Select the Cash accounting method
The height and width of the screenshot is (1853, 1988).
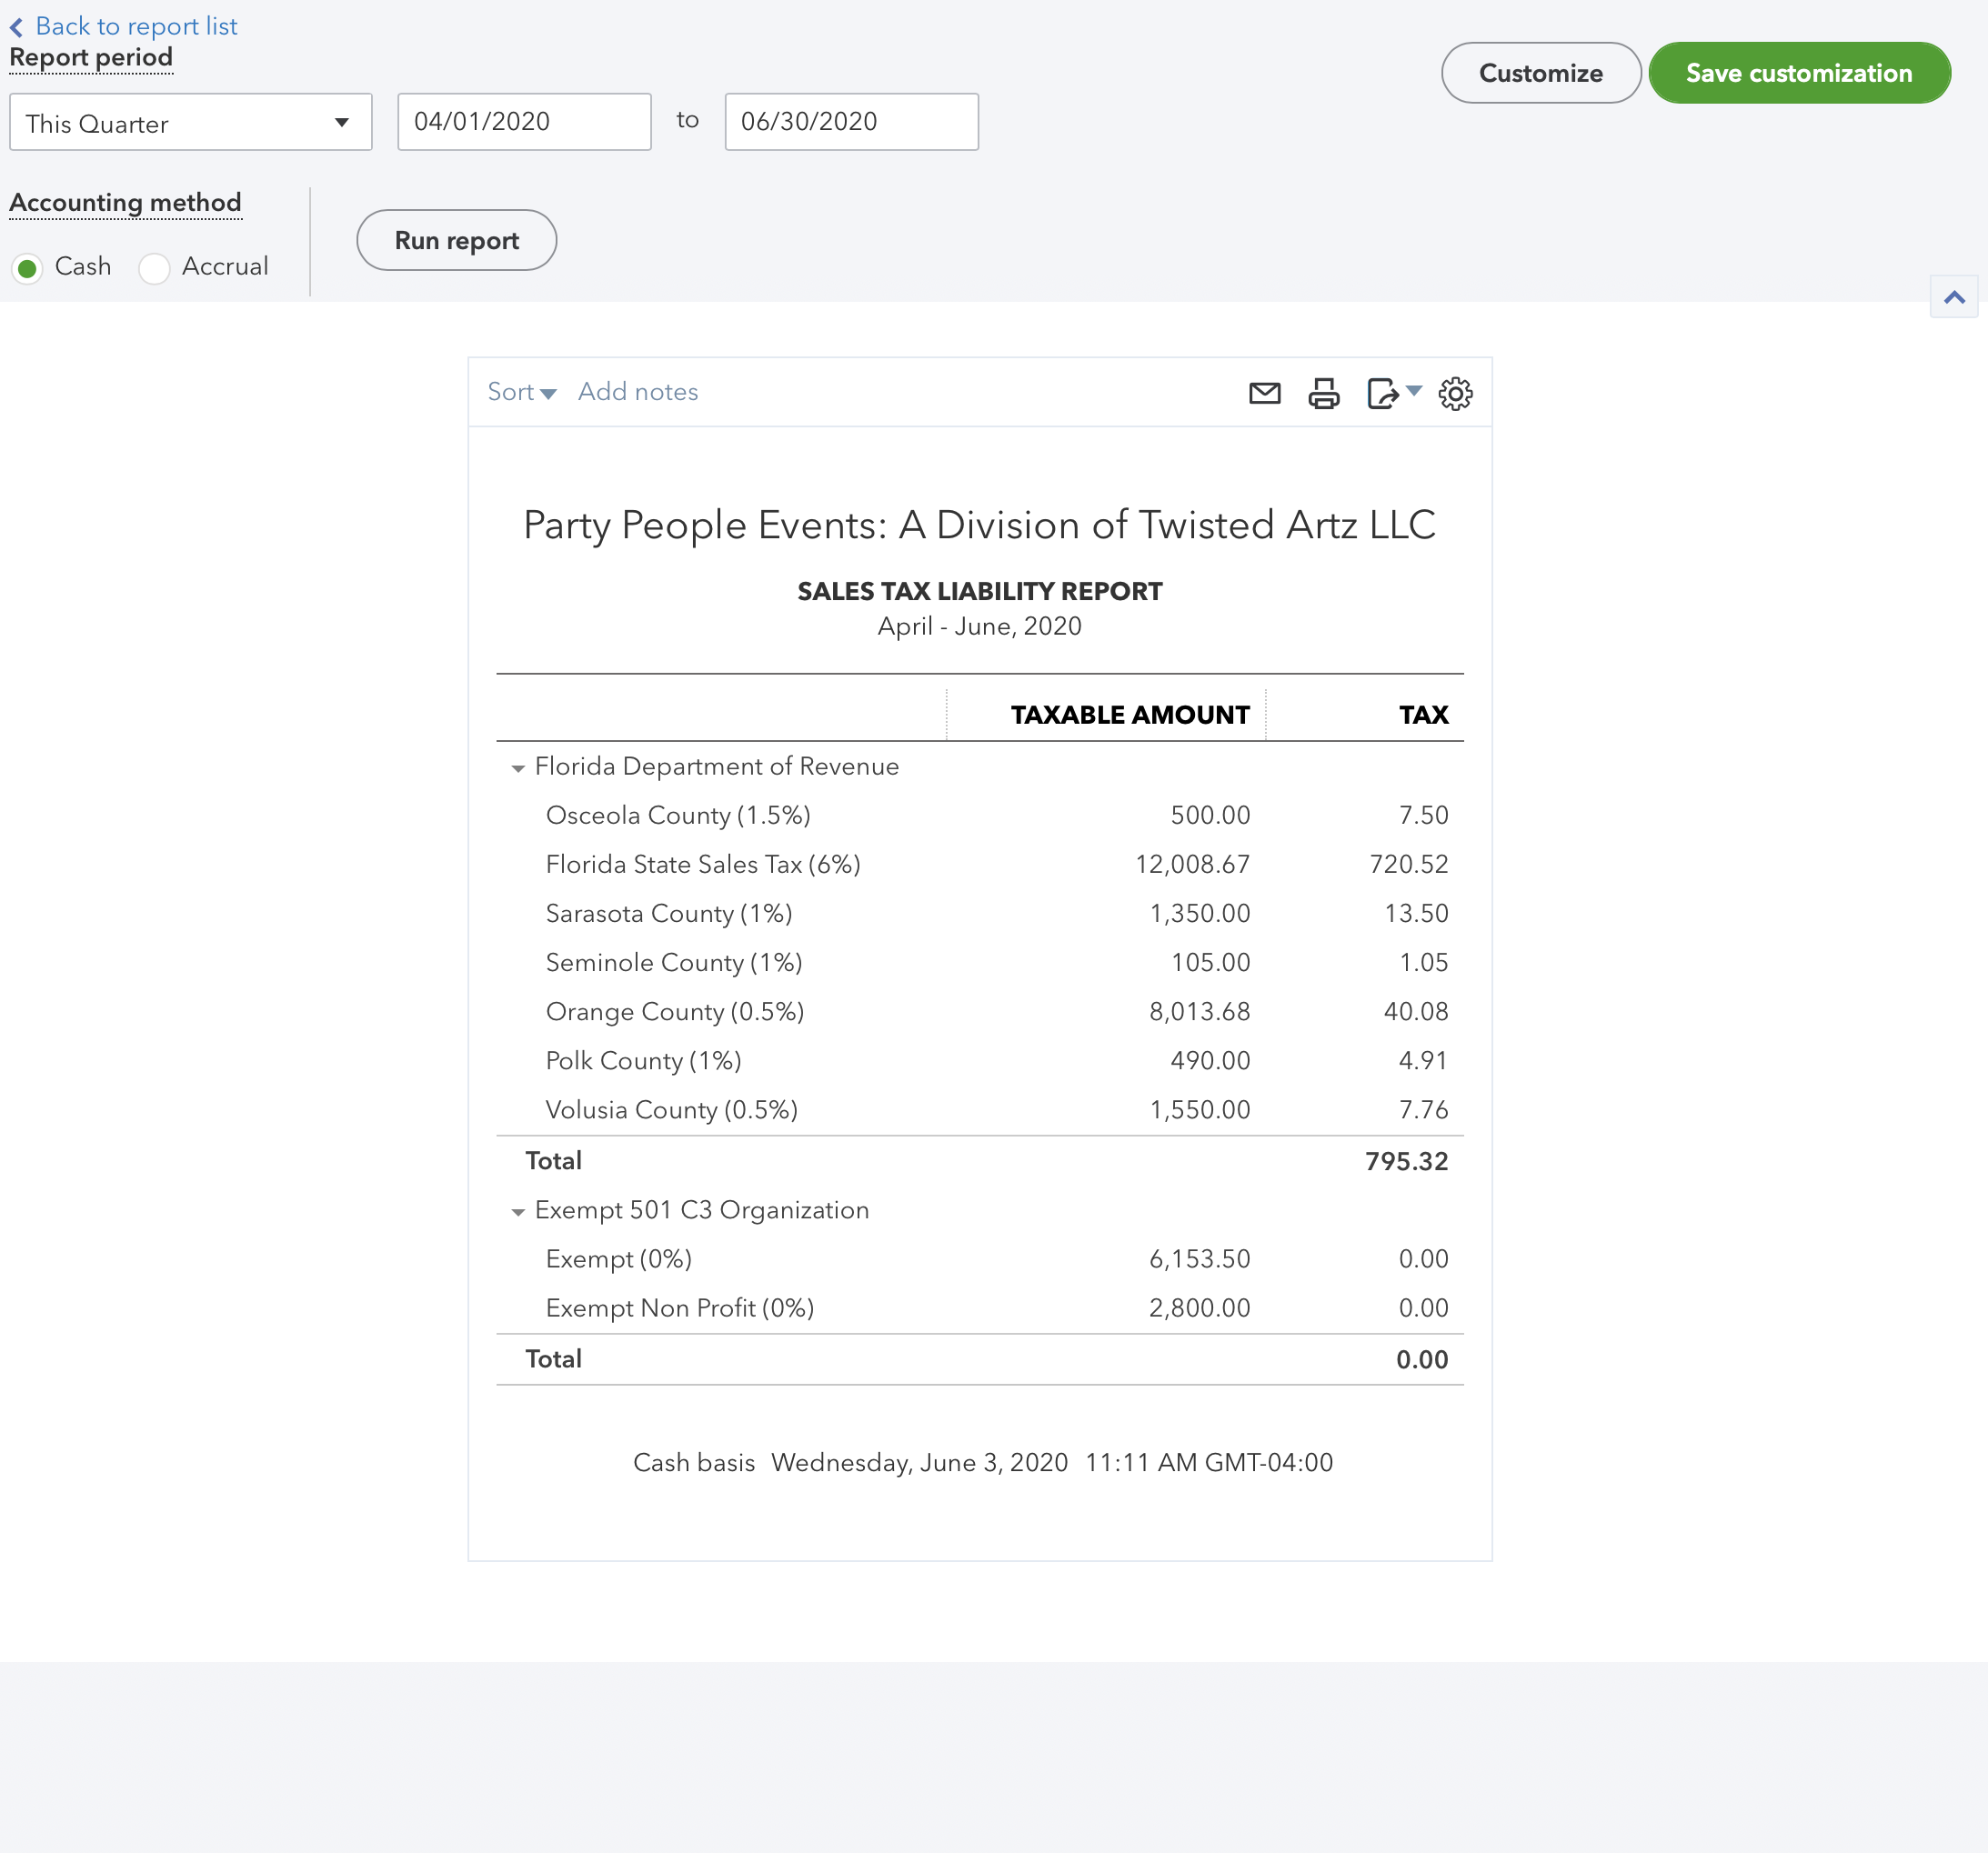pyautogui.click(x=28, y=268)
